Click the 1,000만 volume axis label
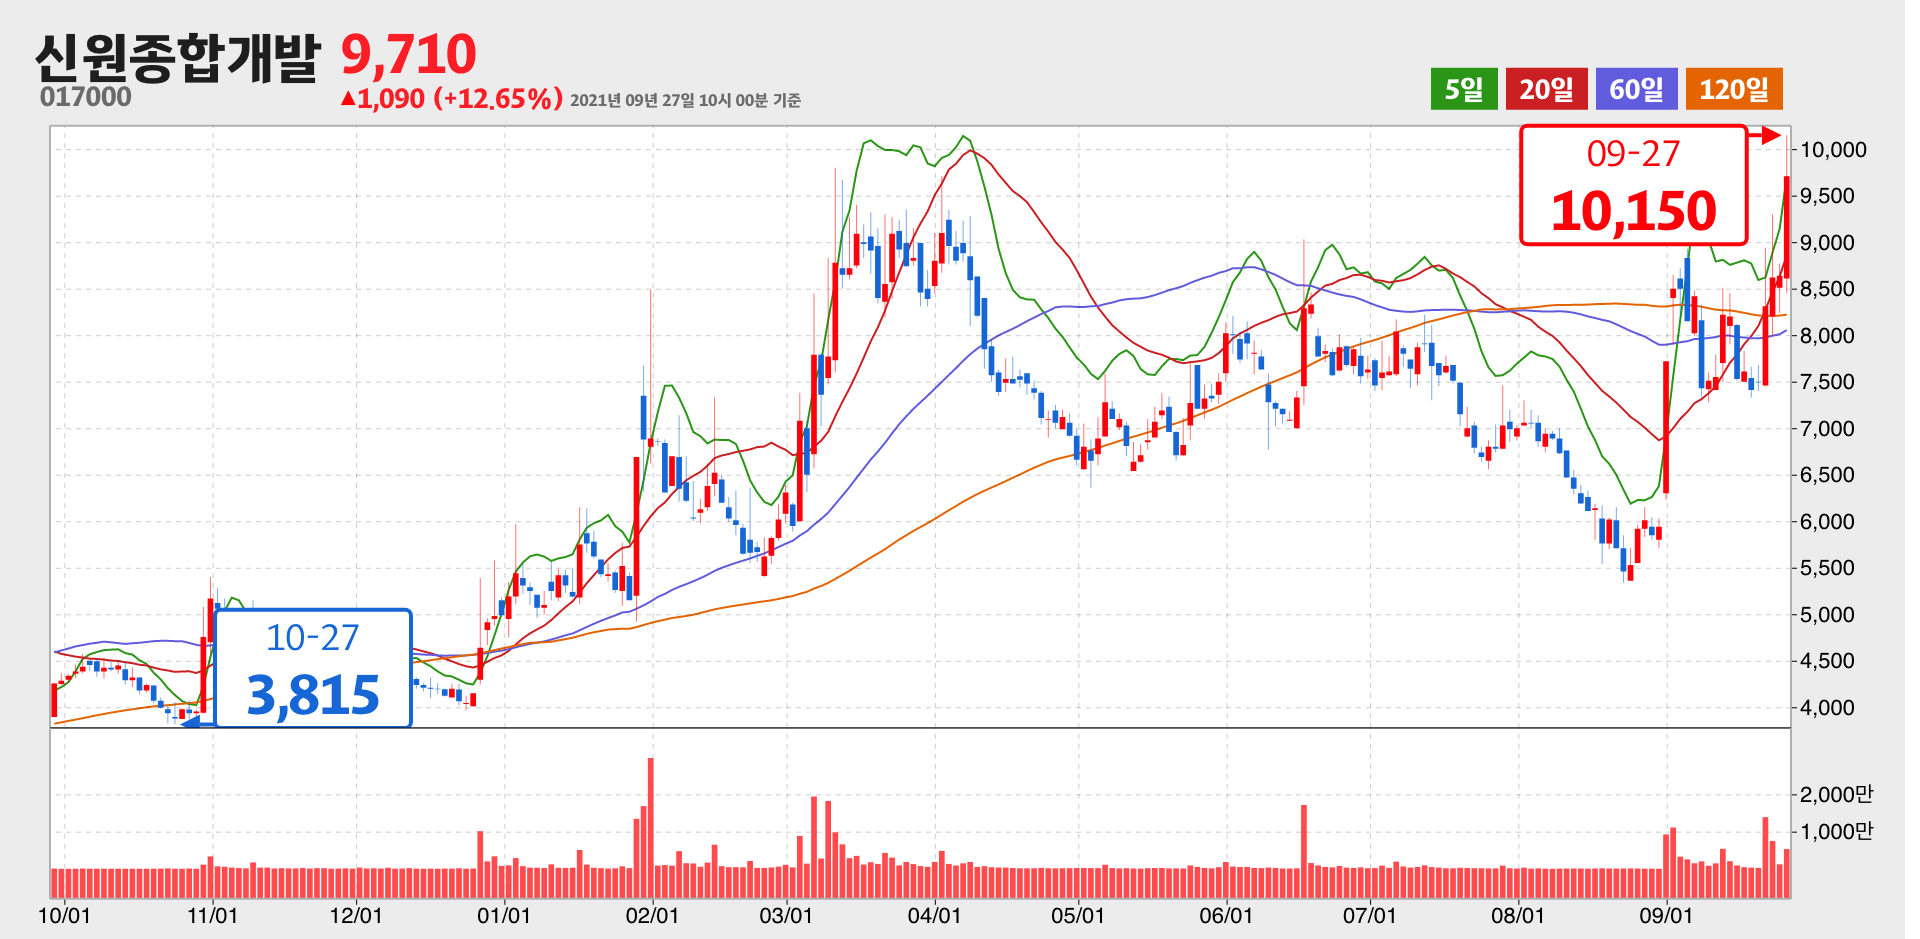Viewport: 1920px width, 939px height. tap(1836, 832)
